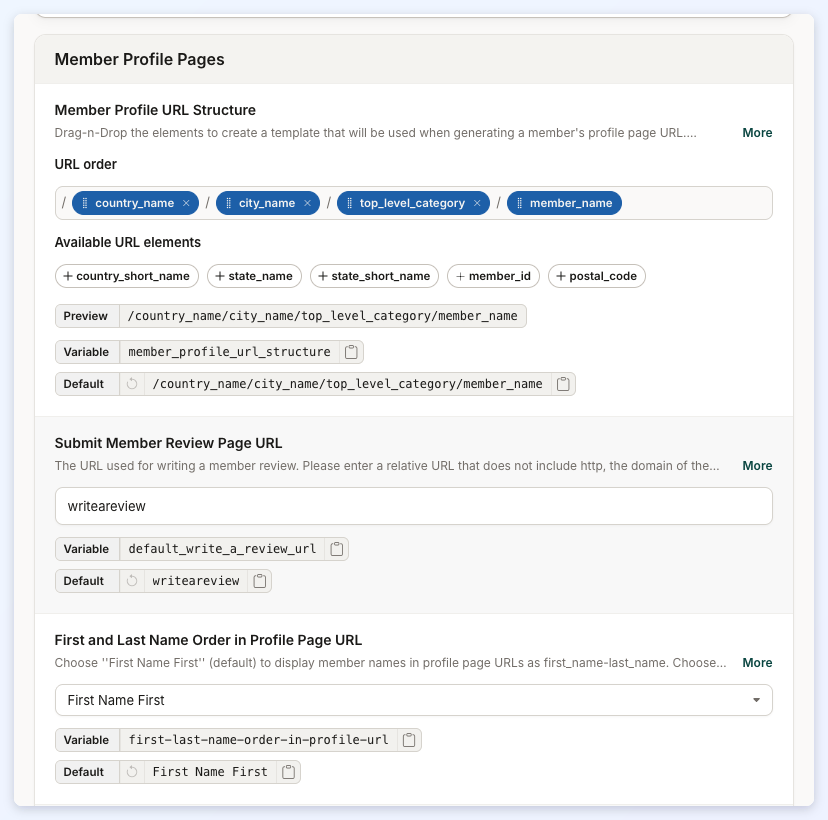This screenshot has width=828, height=820.
Task: Copy default URL structure value
Action: pos(563,384)
